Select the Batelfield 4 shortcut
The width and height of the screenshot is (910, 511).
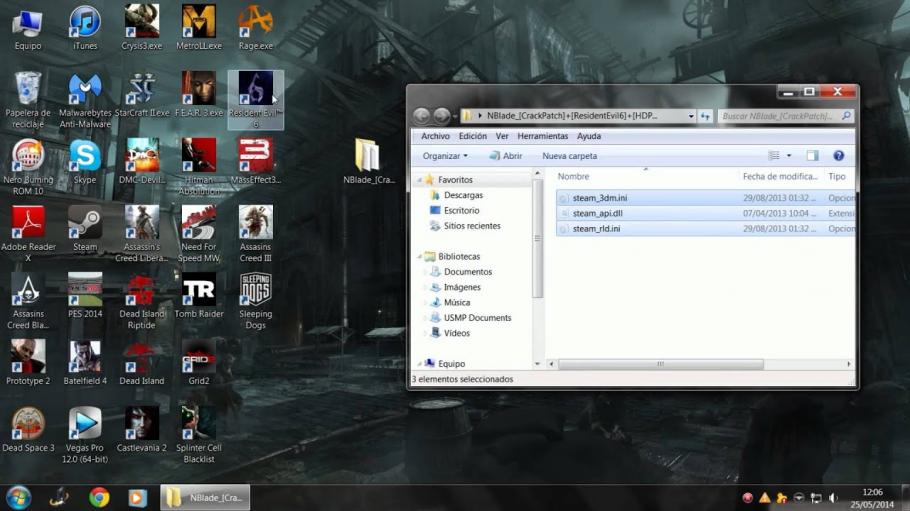[x=85, y=362]
